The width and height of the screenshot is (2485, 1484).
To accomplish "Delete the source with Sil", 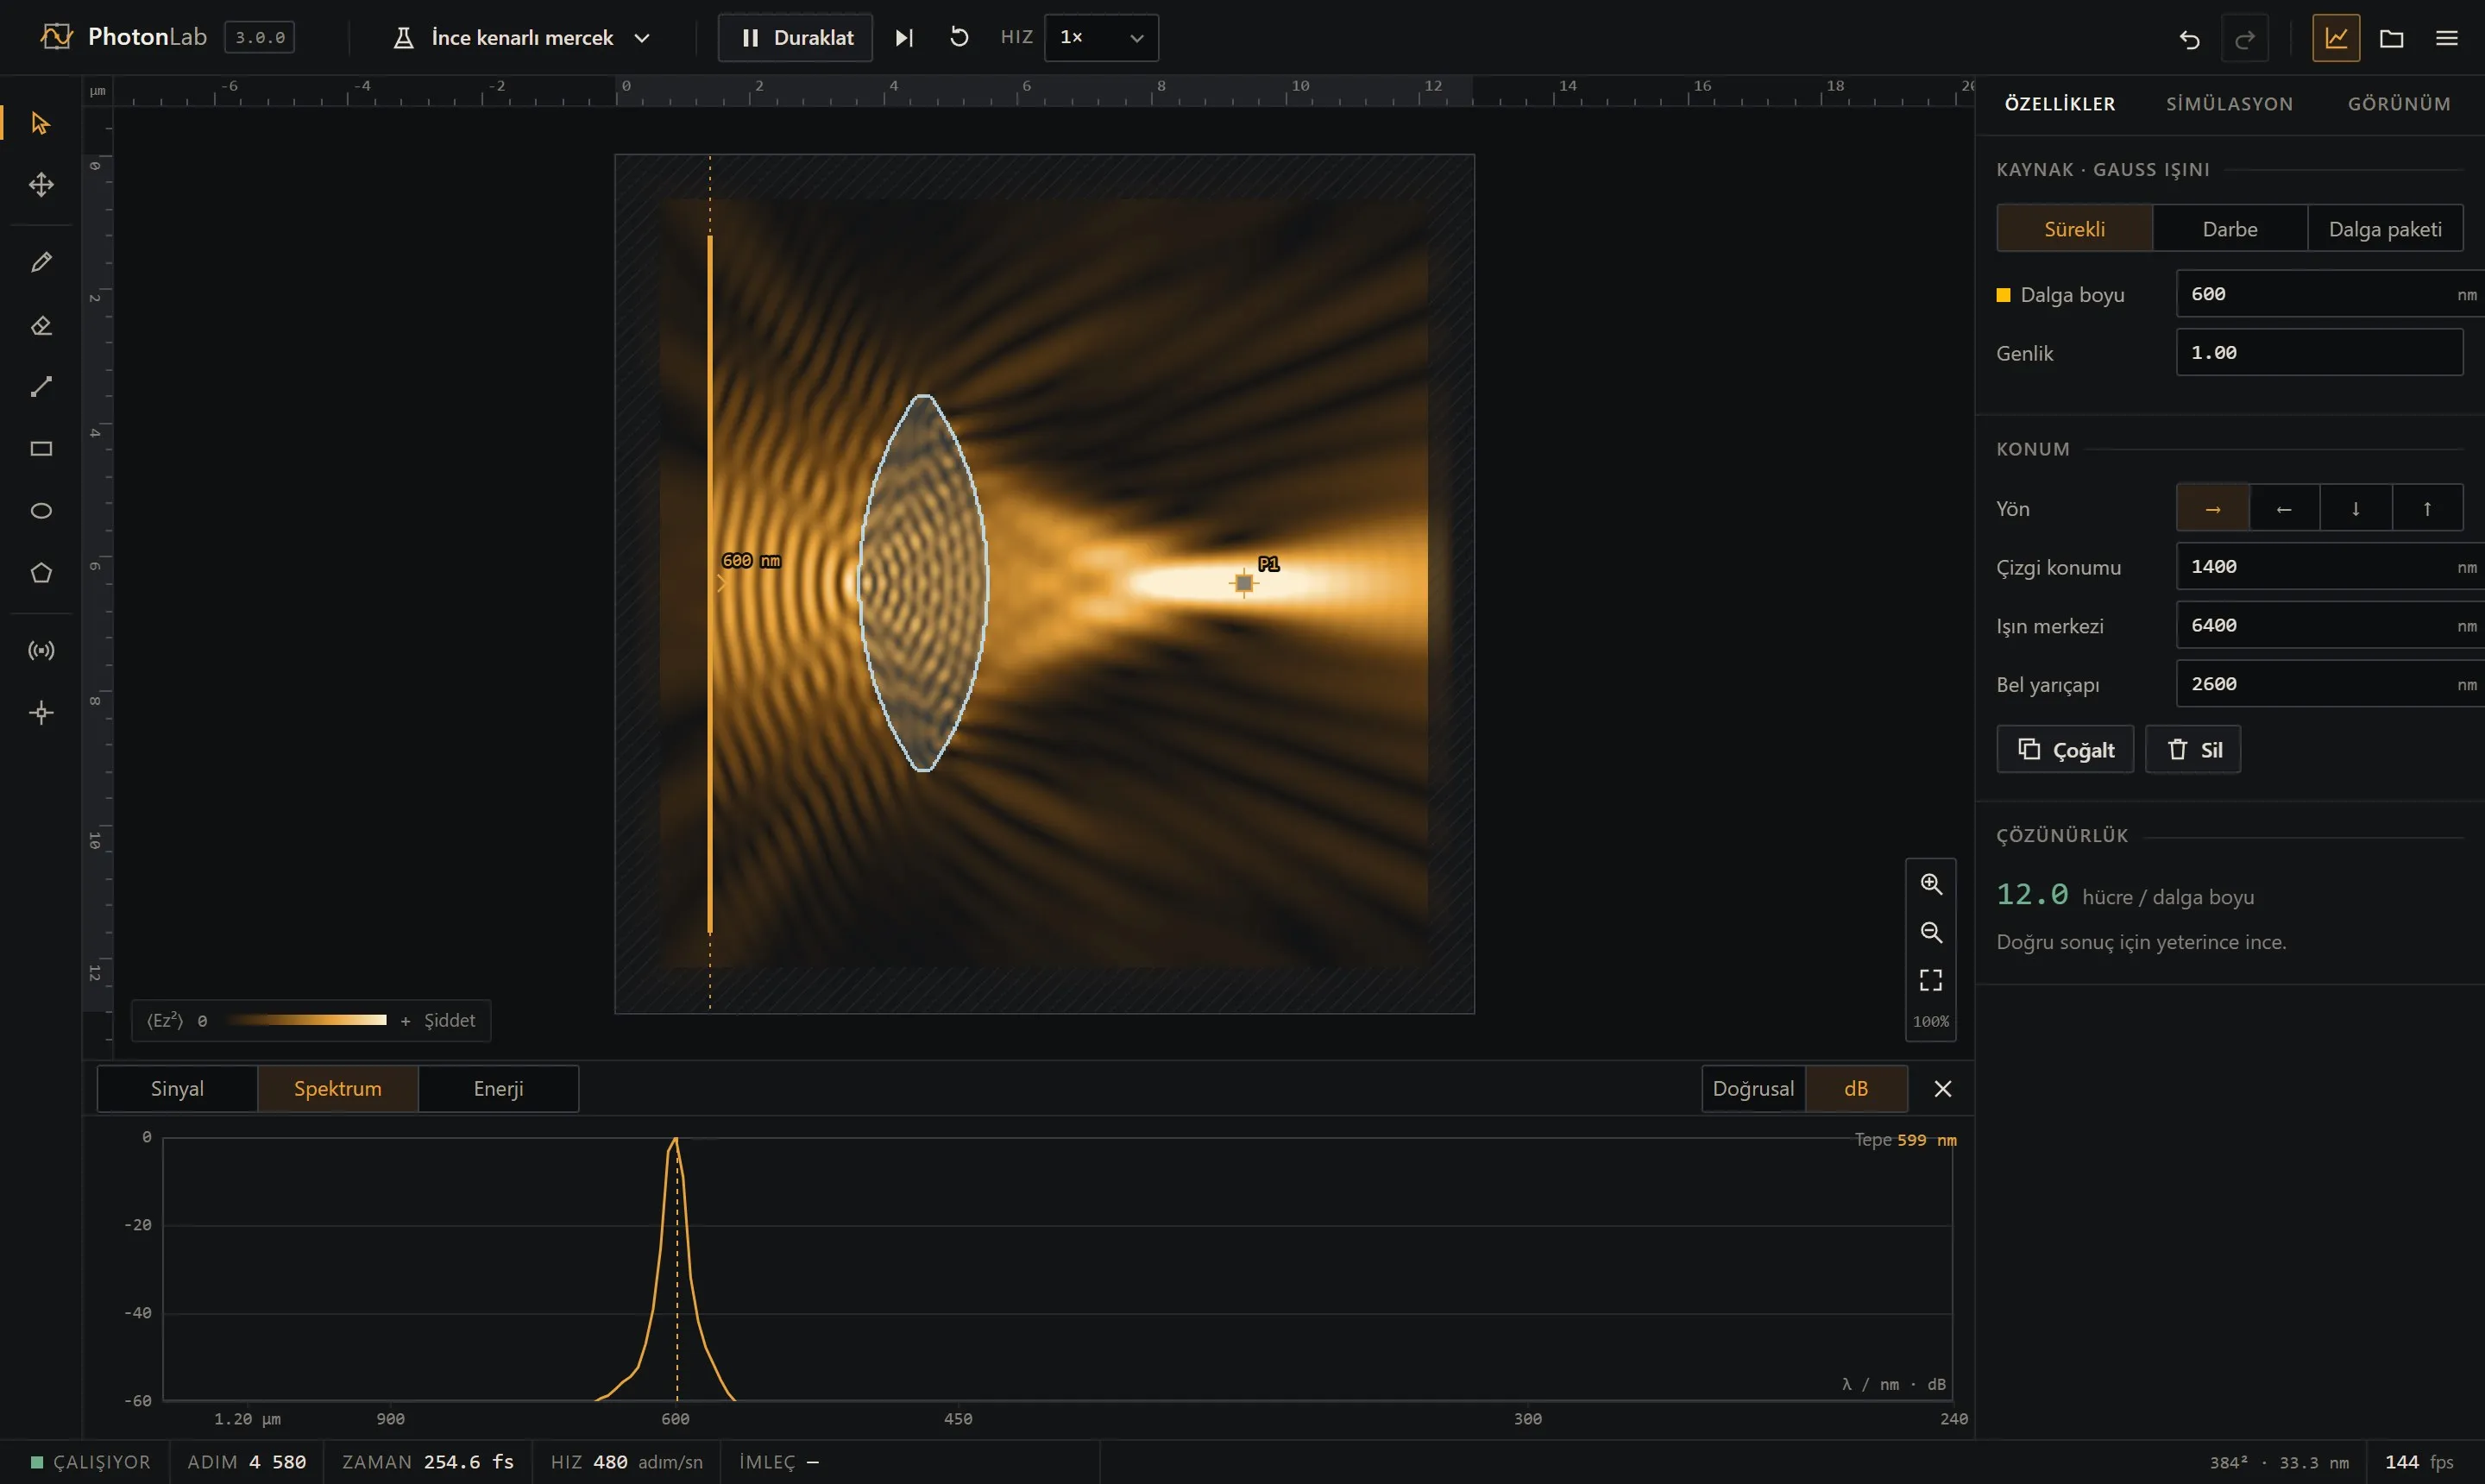I will [2193, 750].
